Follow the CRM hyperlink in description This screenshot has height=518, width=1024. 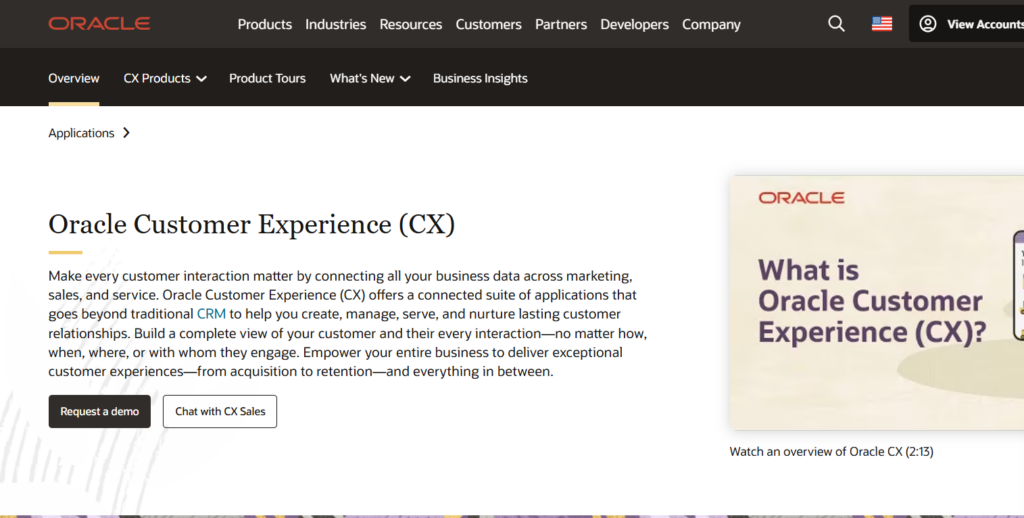[211, 314]
